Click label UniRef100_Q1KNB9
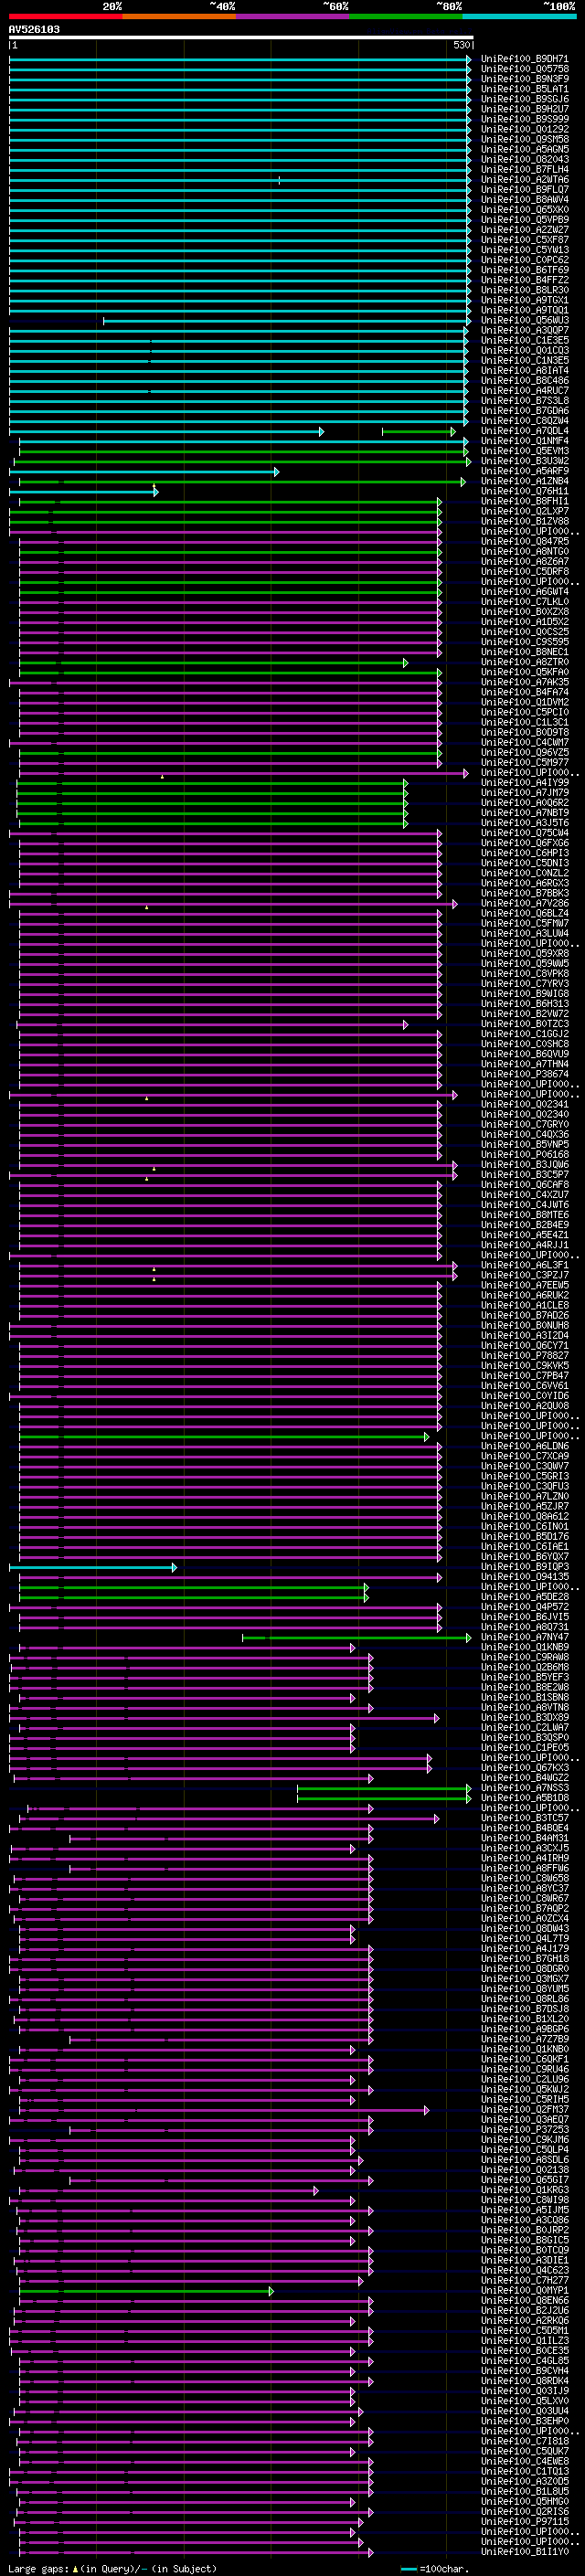The width and height of the screenshot is (585, 2576). point(525,1647)
